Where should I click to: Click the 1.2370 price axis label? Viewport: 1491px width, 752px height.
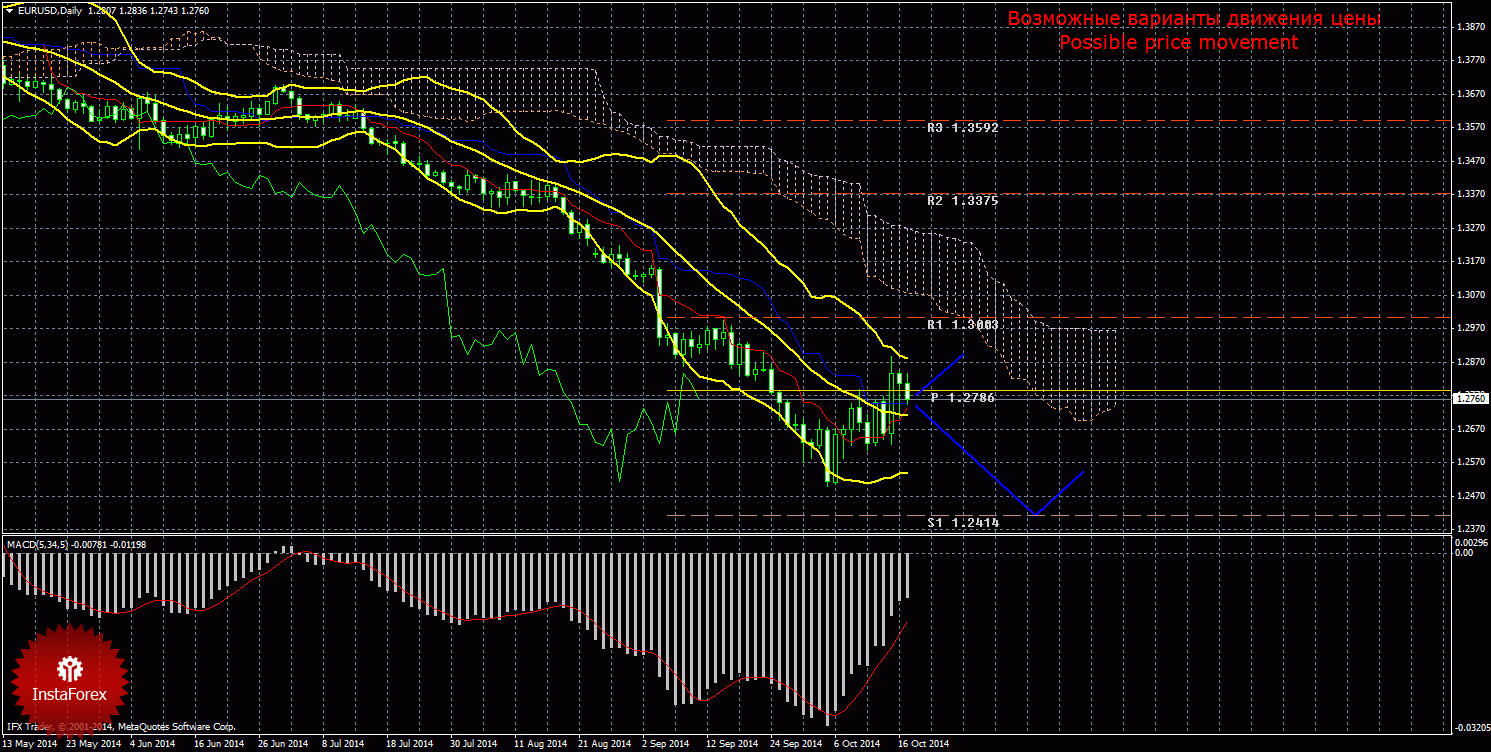click(1470, 530)
